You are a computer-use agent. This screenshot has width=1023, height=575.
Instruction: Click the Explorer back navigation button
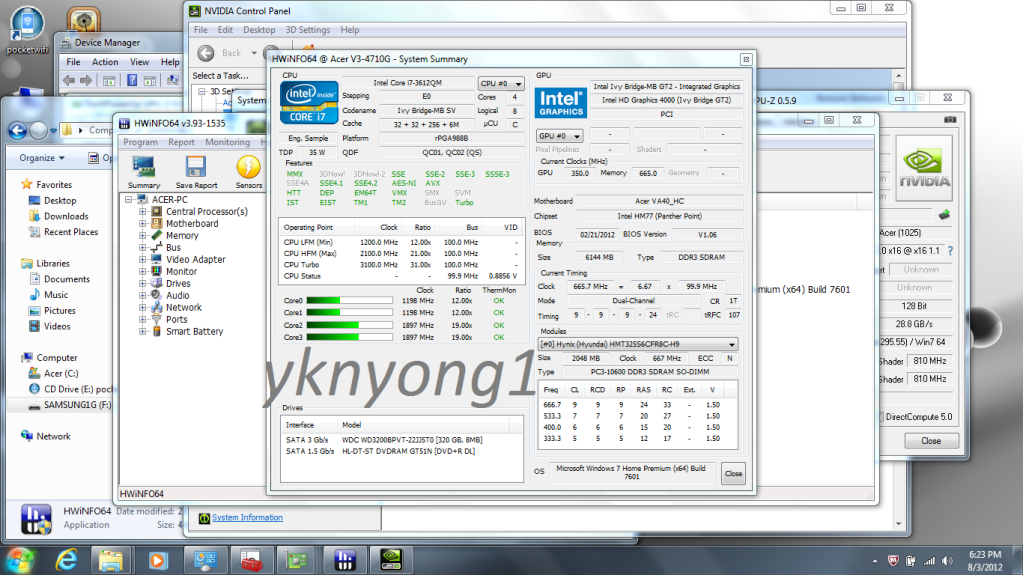pos(18,131)
